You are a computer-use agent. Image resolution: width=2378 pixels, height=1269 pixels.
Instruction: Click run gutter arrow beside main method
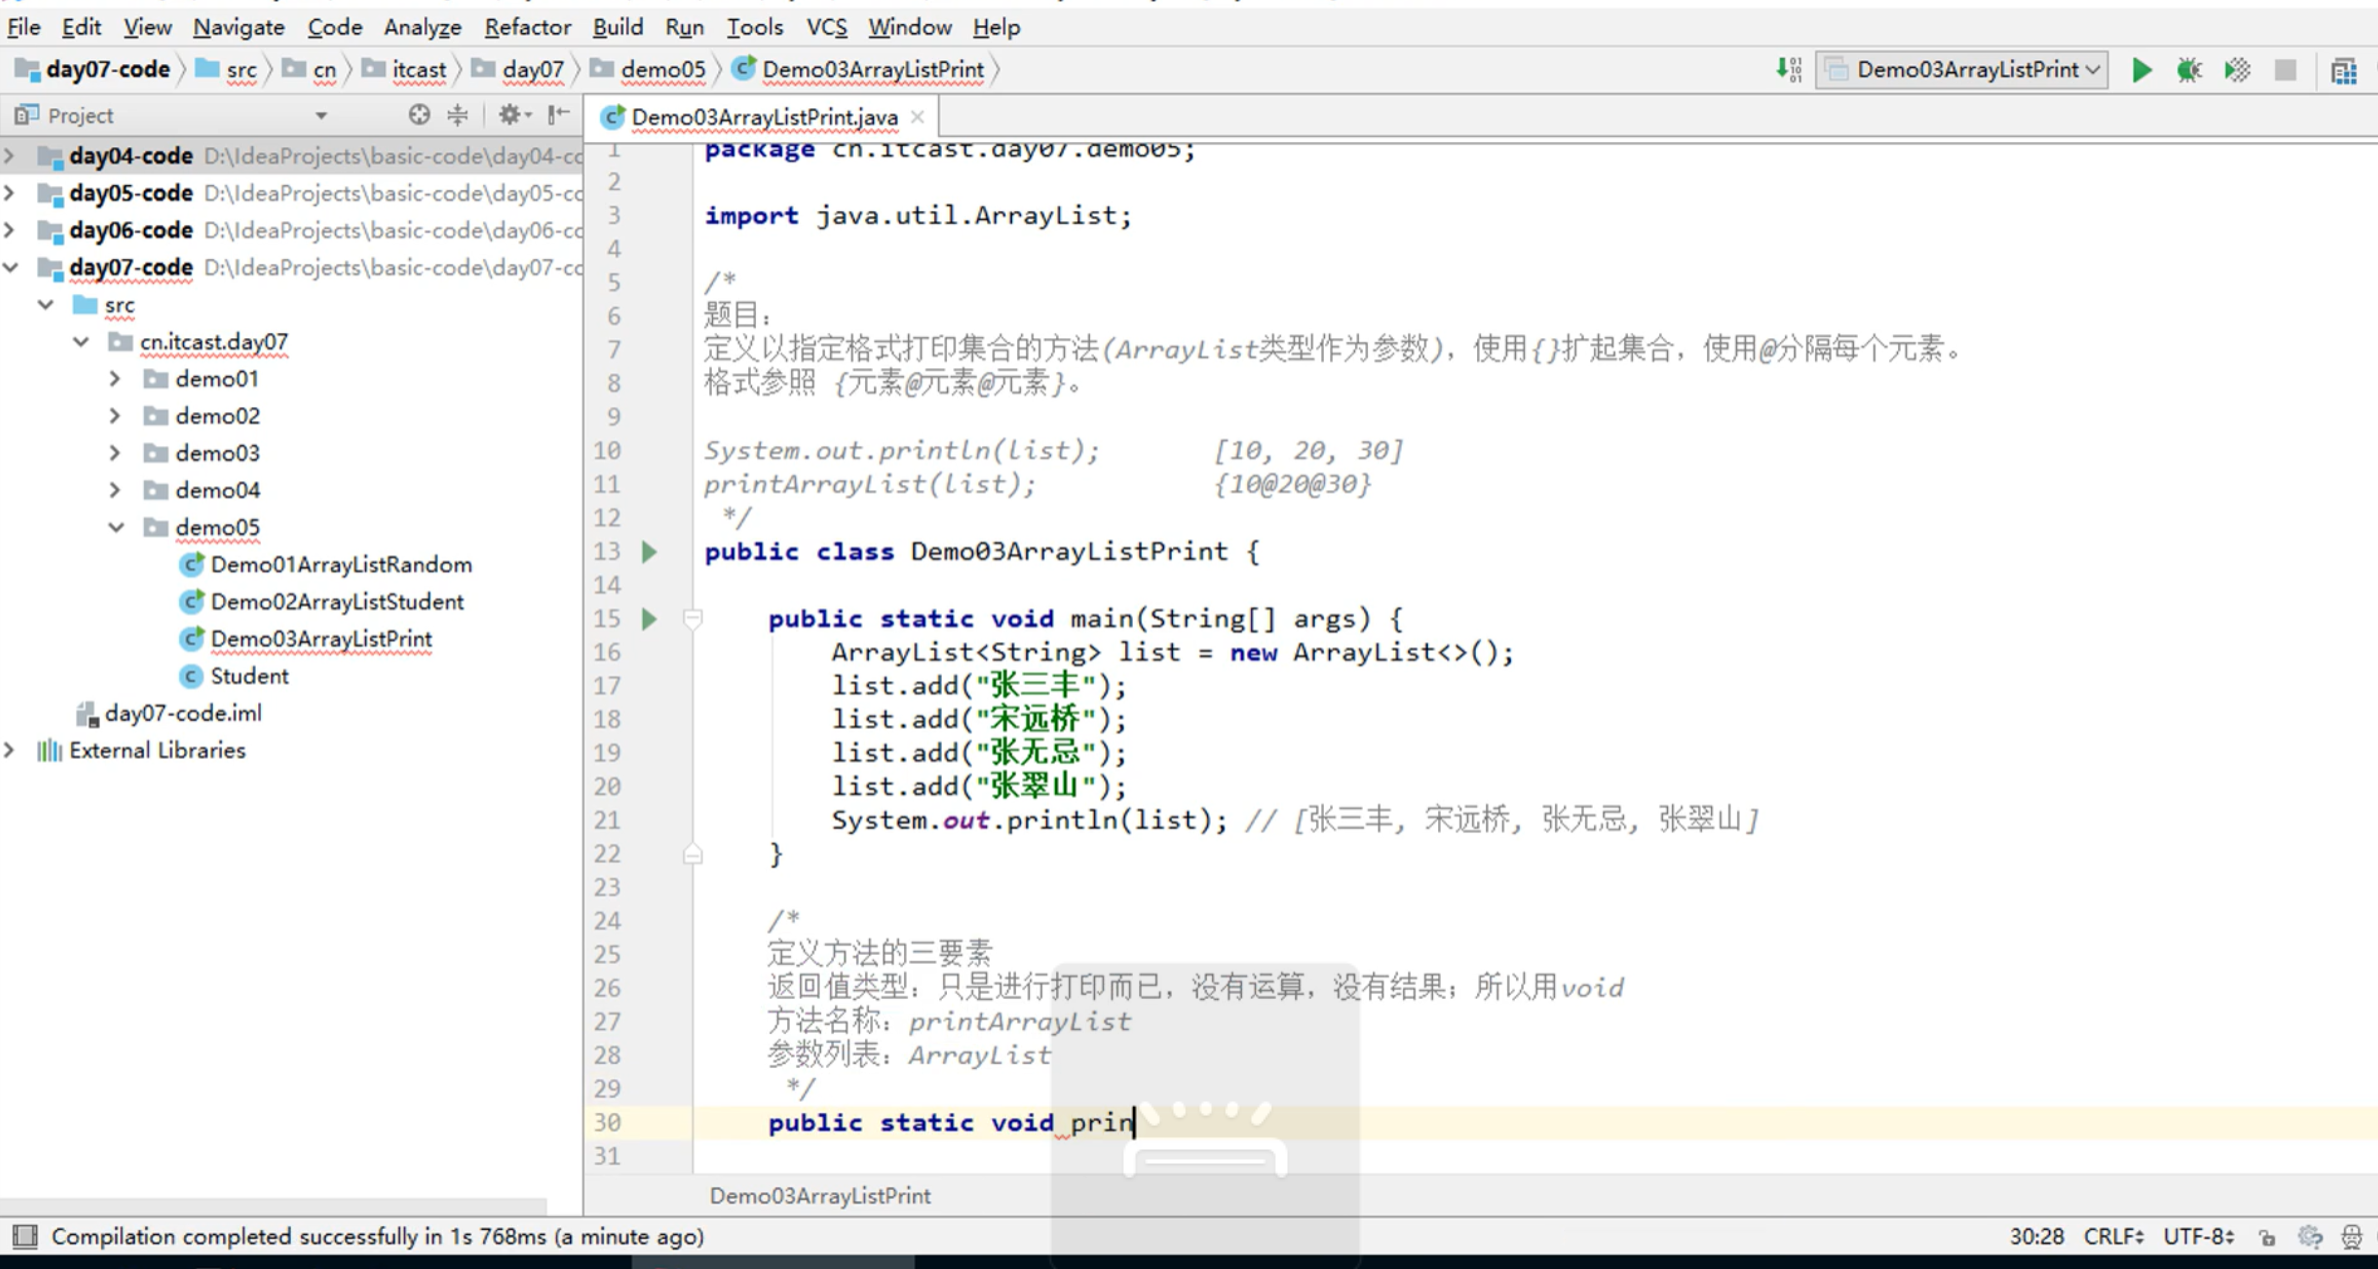[649, 619]
